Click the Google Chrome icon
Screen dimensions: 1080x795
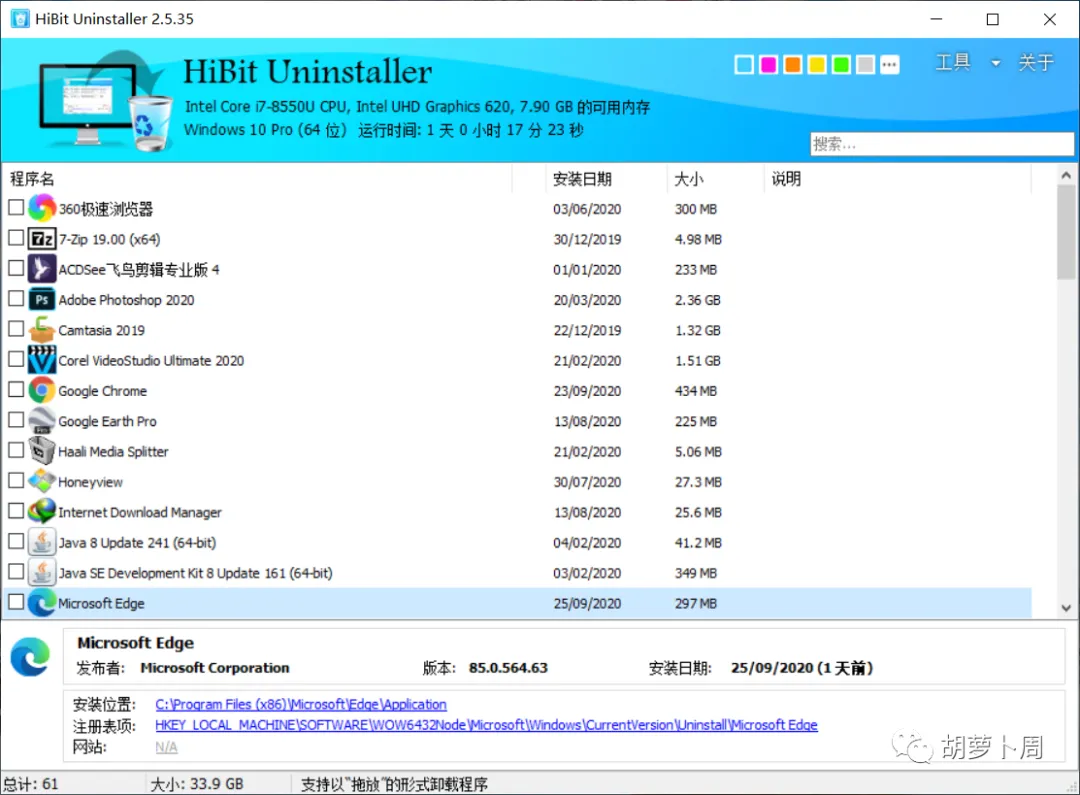[41, 390]
